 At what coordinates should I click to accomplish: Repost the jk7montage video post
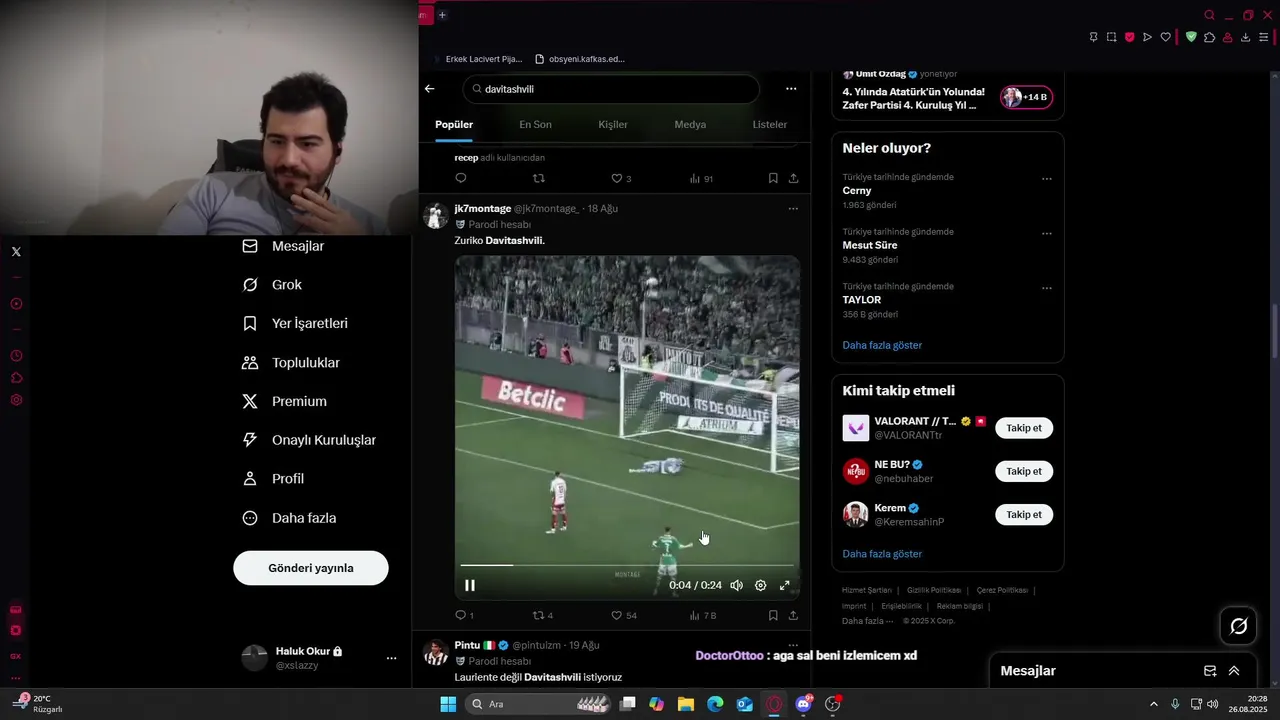(x=539, y=615)
